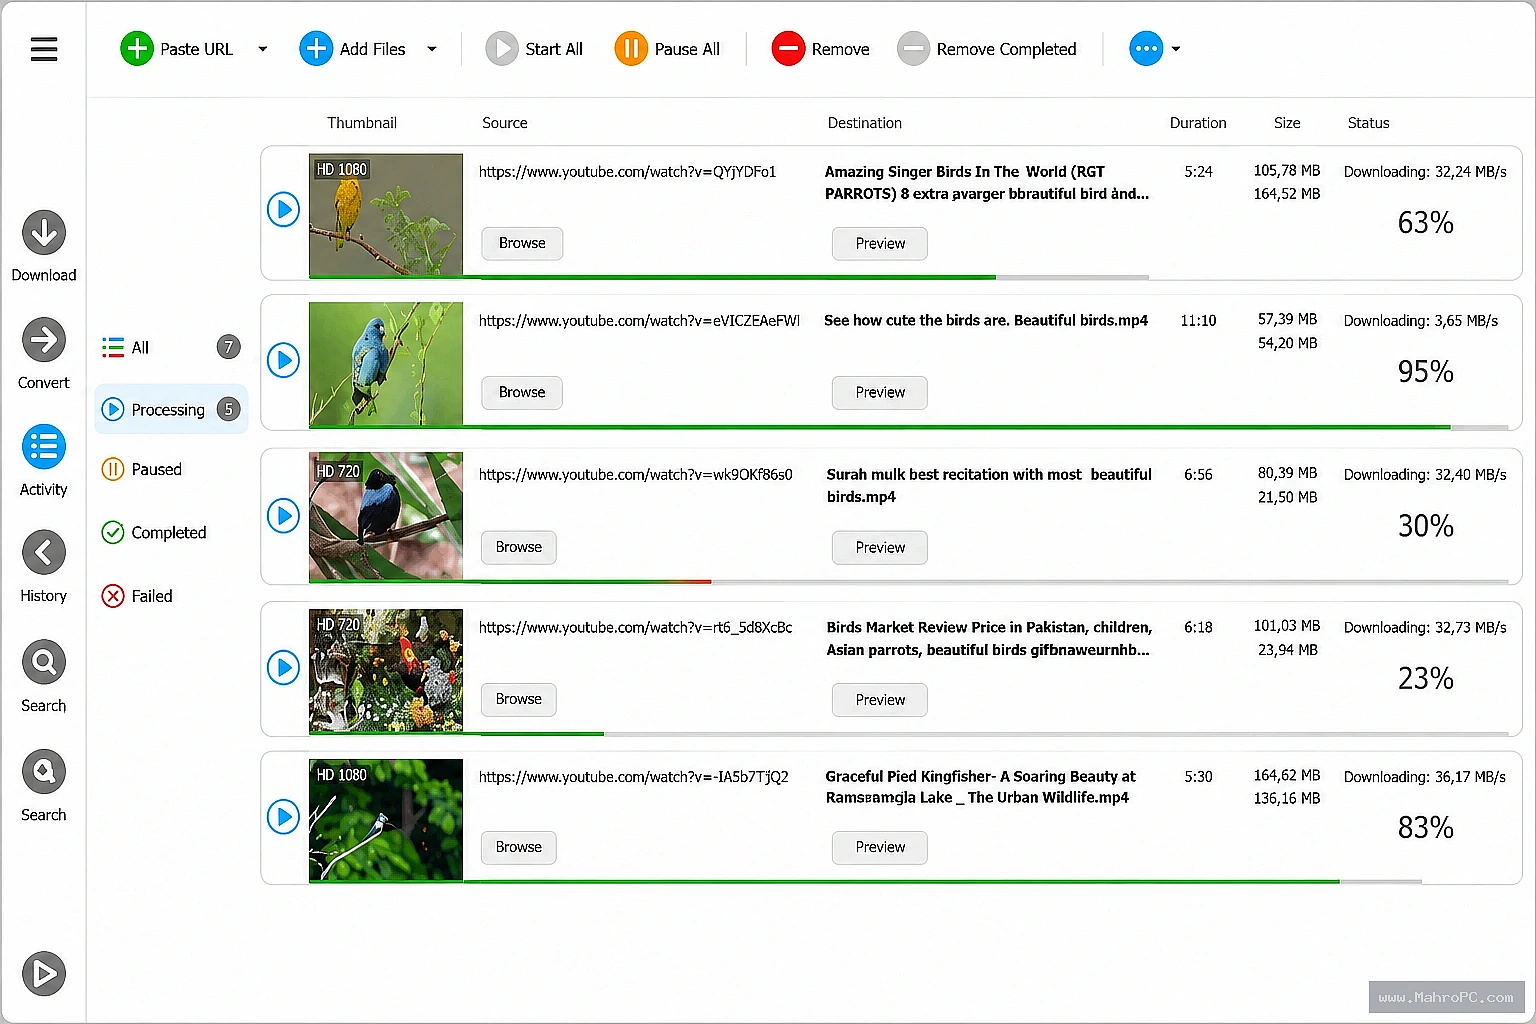Image resolution: width=1536 pixels, height=1024 pixels.
Task: Click the Source column header
Action: [505, 123]
